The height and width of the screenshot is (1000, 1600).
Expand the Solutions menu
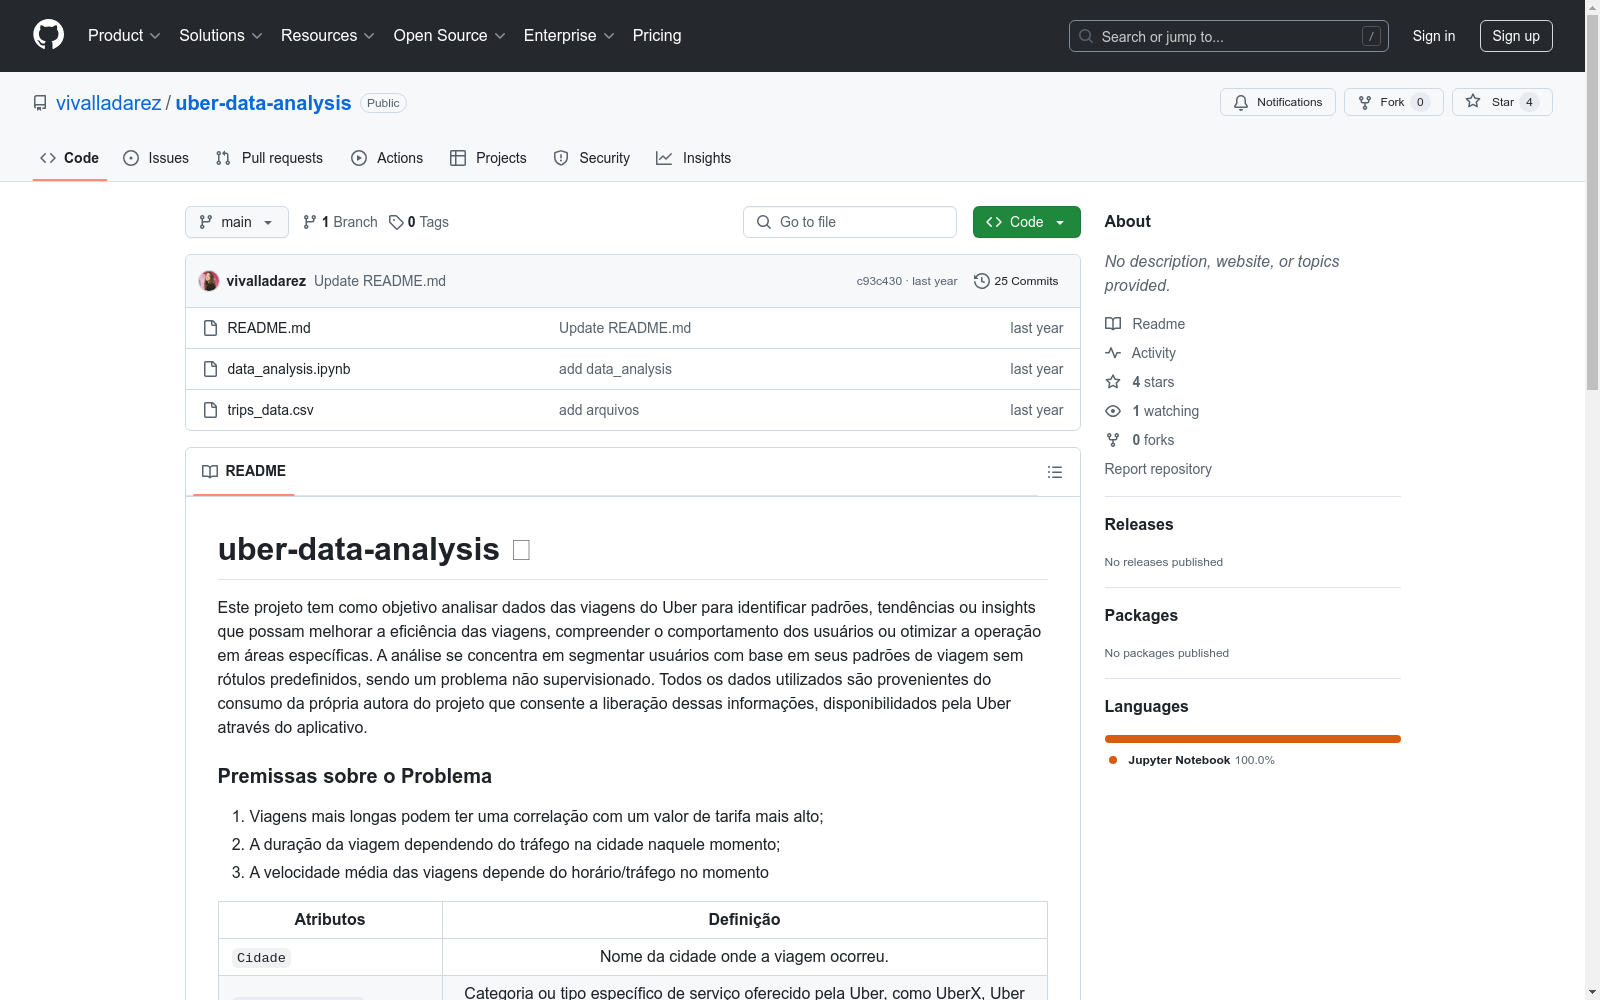click(221, 36)
